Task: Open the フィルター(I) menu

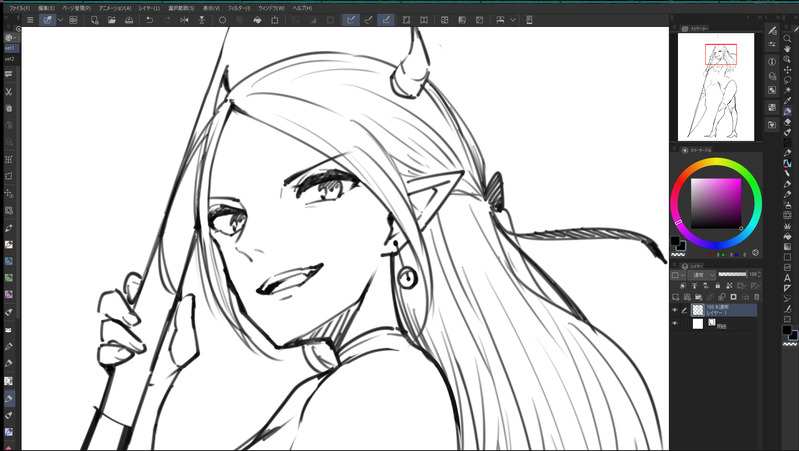Action: [x=238, y=8]
